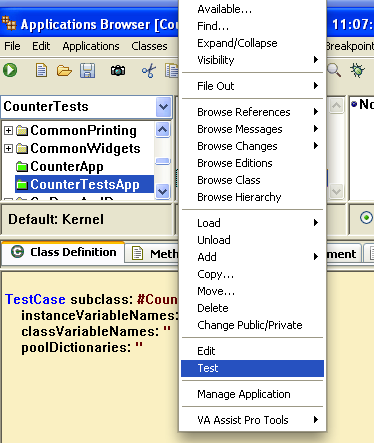Open the Edit menu in menu bar
Viewport: 374px width, 443px height.
point(41,46)
